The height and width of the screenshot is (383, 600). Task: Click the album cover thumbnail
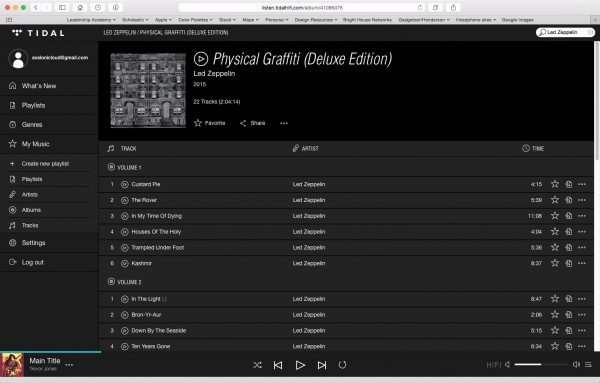click(x=148, y=90)
